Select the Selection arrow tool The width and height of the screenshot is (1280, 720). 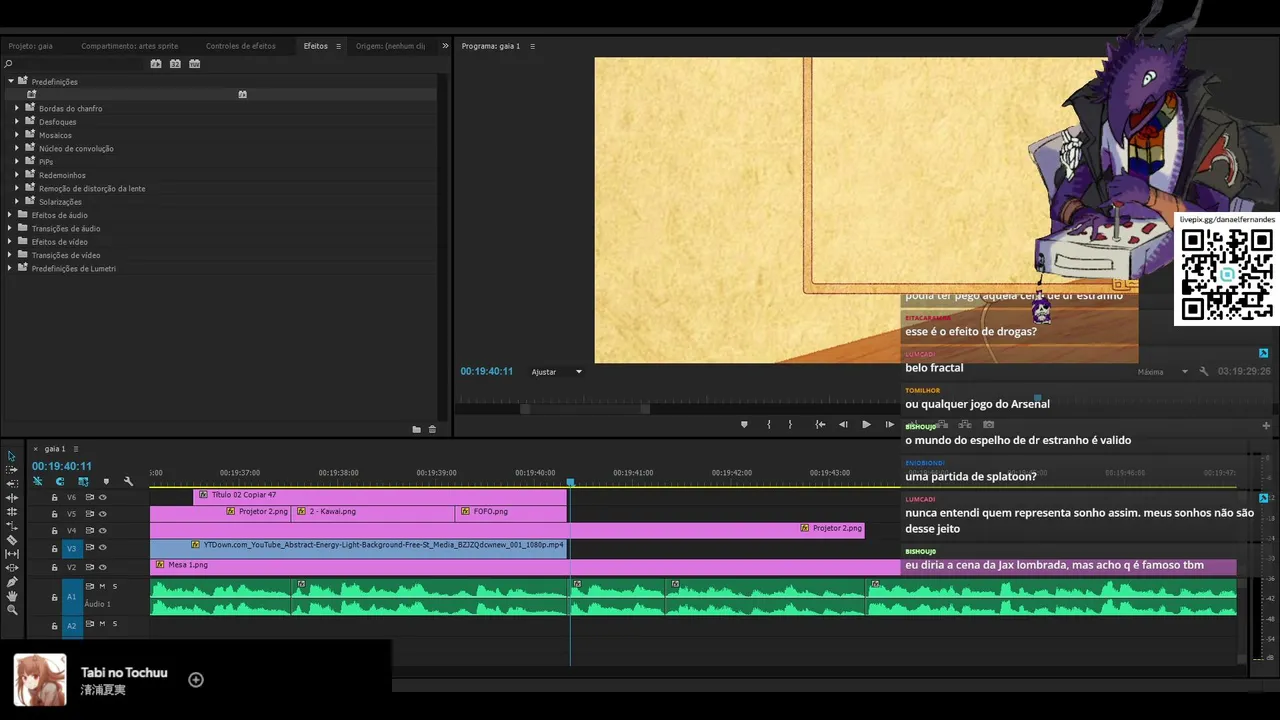coord(12,456)
